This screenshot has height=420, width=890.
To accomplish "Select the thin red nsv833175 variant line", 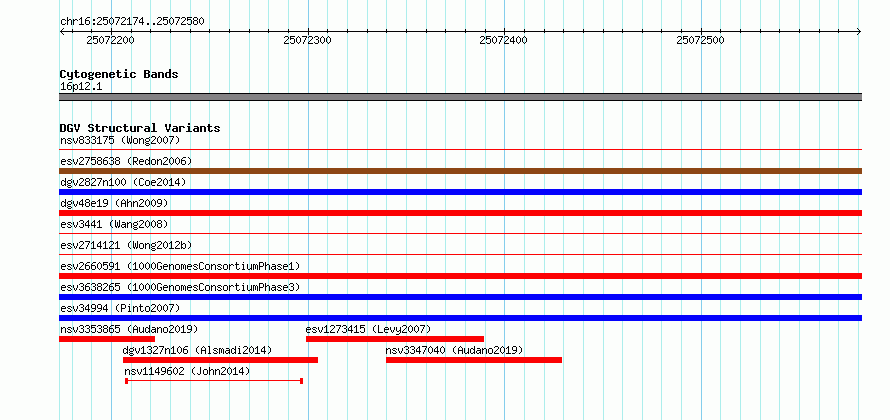I will (x=460, y=150).
